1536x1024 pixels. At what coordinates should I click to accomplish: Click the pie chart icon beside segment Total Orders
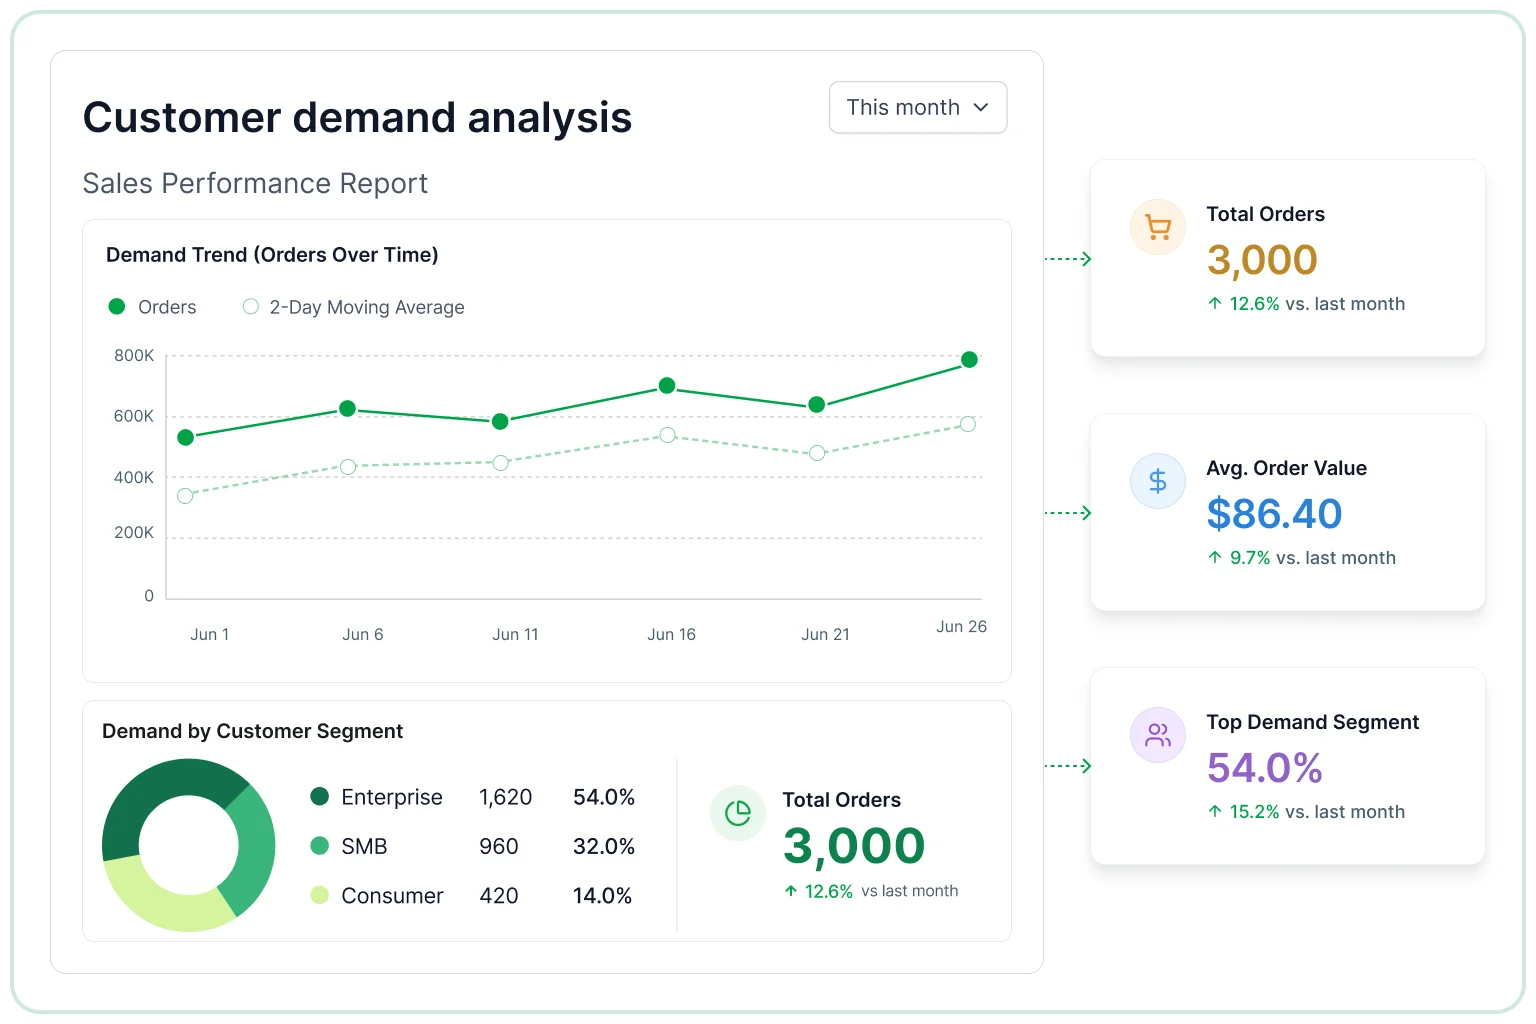(738, 813)
